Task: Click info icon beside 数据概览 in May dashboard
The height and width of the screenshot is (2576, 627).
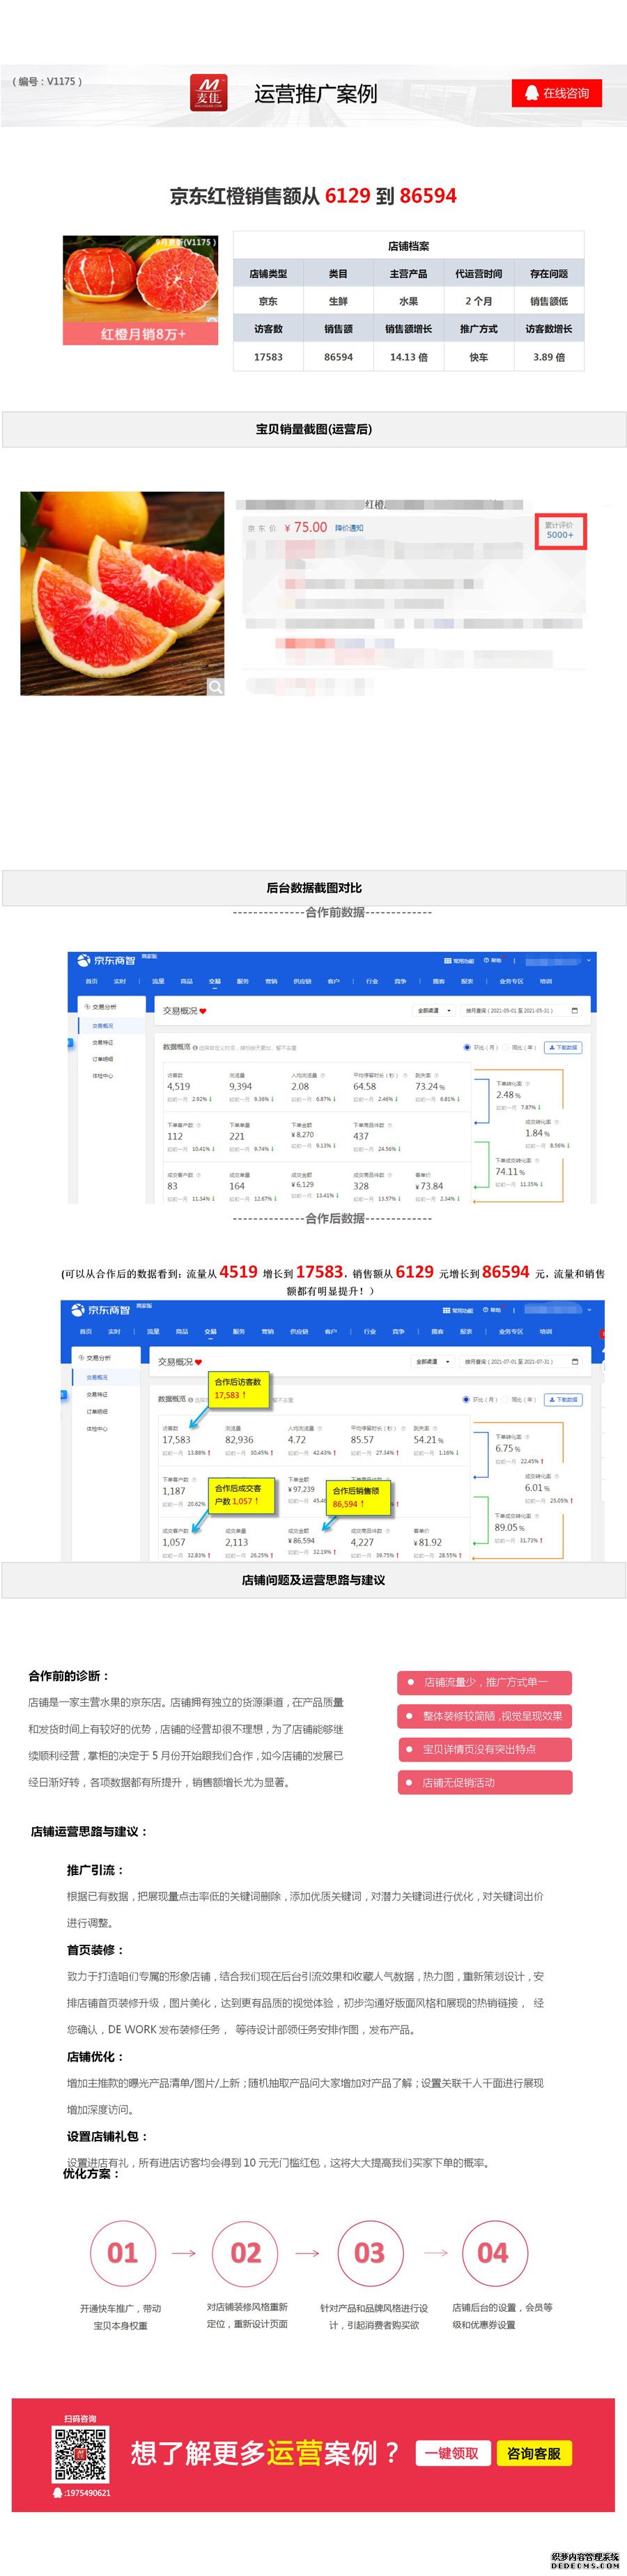Action: coord(195,1047)
